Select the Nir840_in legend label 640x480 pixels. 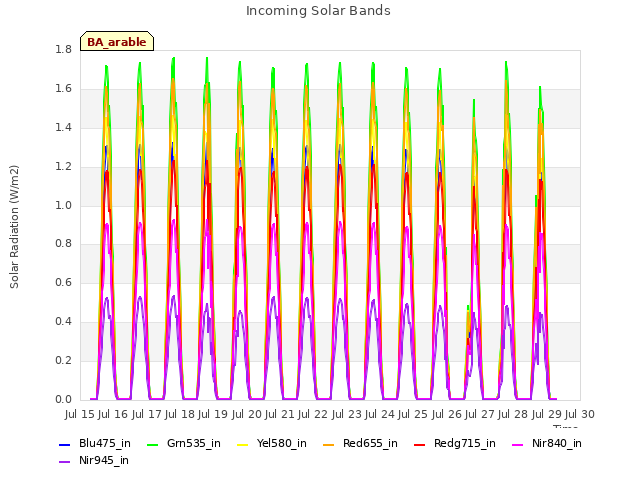click(x=557, y=443)
